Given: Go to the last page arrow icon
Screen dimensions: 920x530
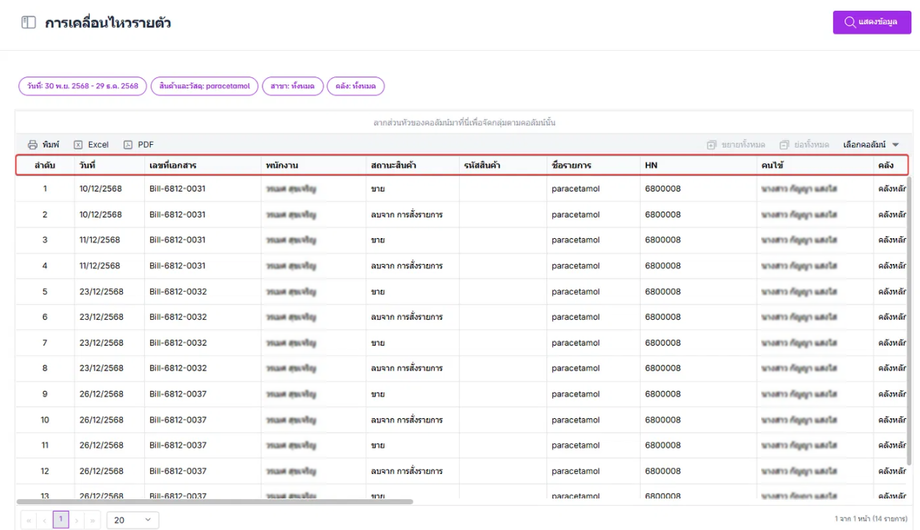Looking at the screenshot, I should 92,520.
